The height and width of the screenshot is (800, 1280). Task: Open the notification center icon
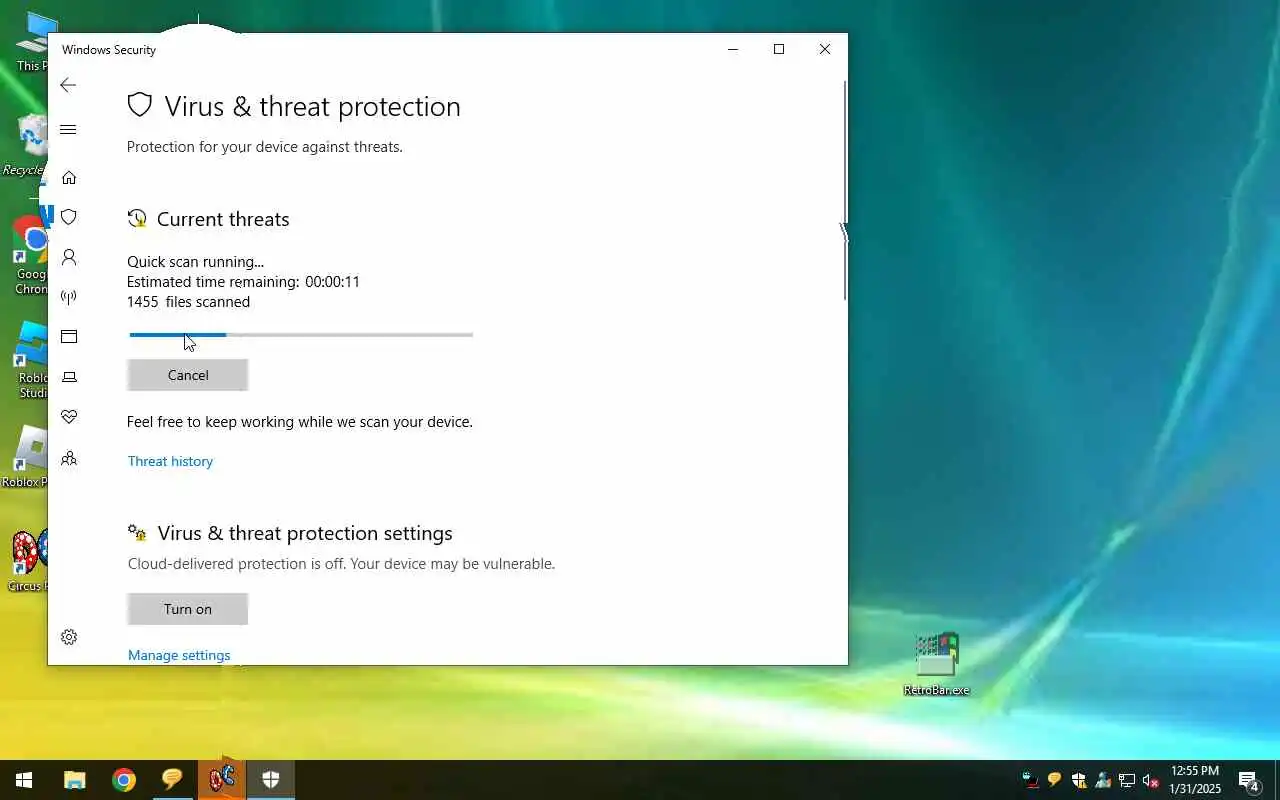(x=1249, y=780)
